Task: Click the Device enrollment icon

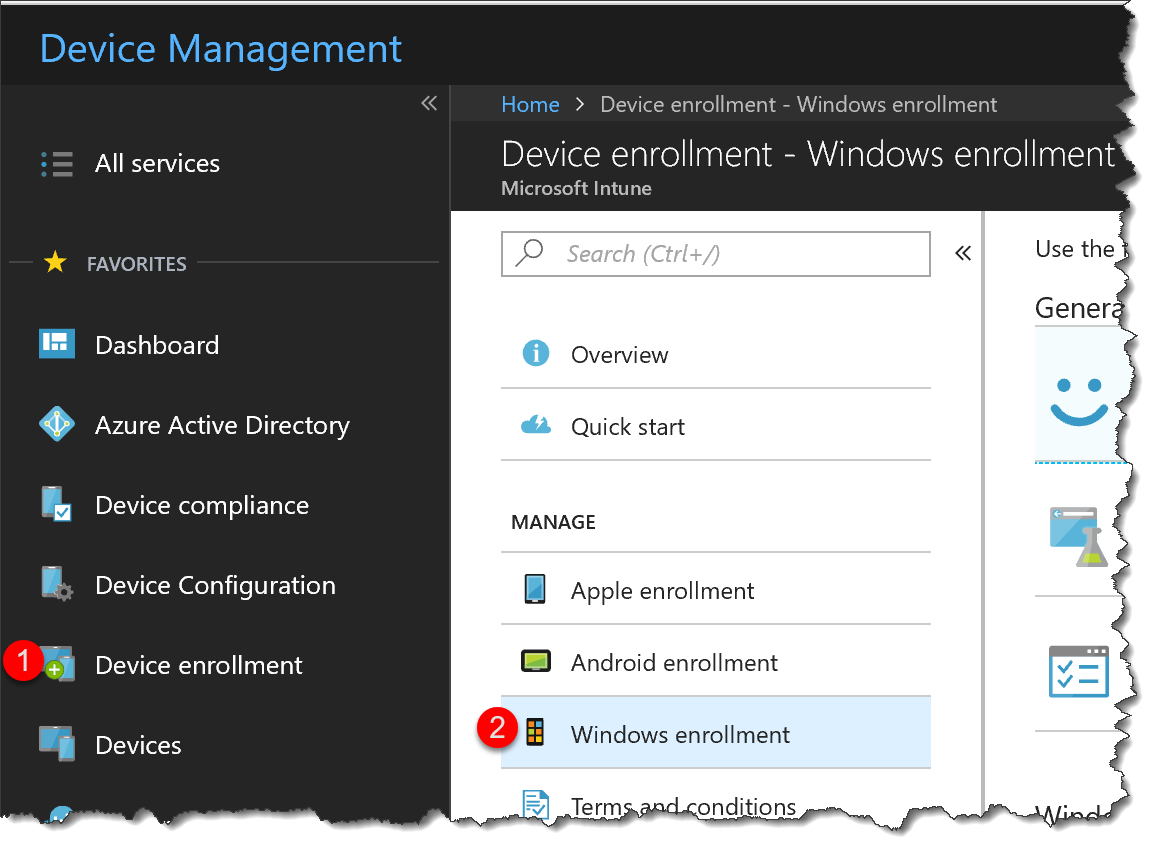Action: [57, 664]
